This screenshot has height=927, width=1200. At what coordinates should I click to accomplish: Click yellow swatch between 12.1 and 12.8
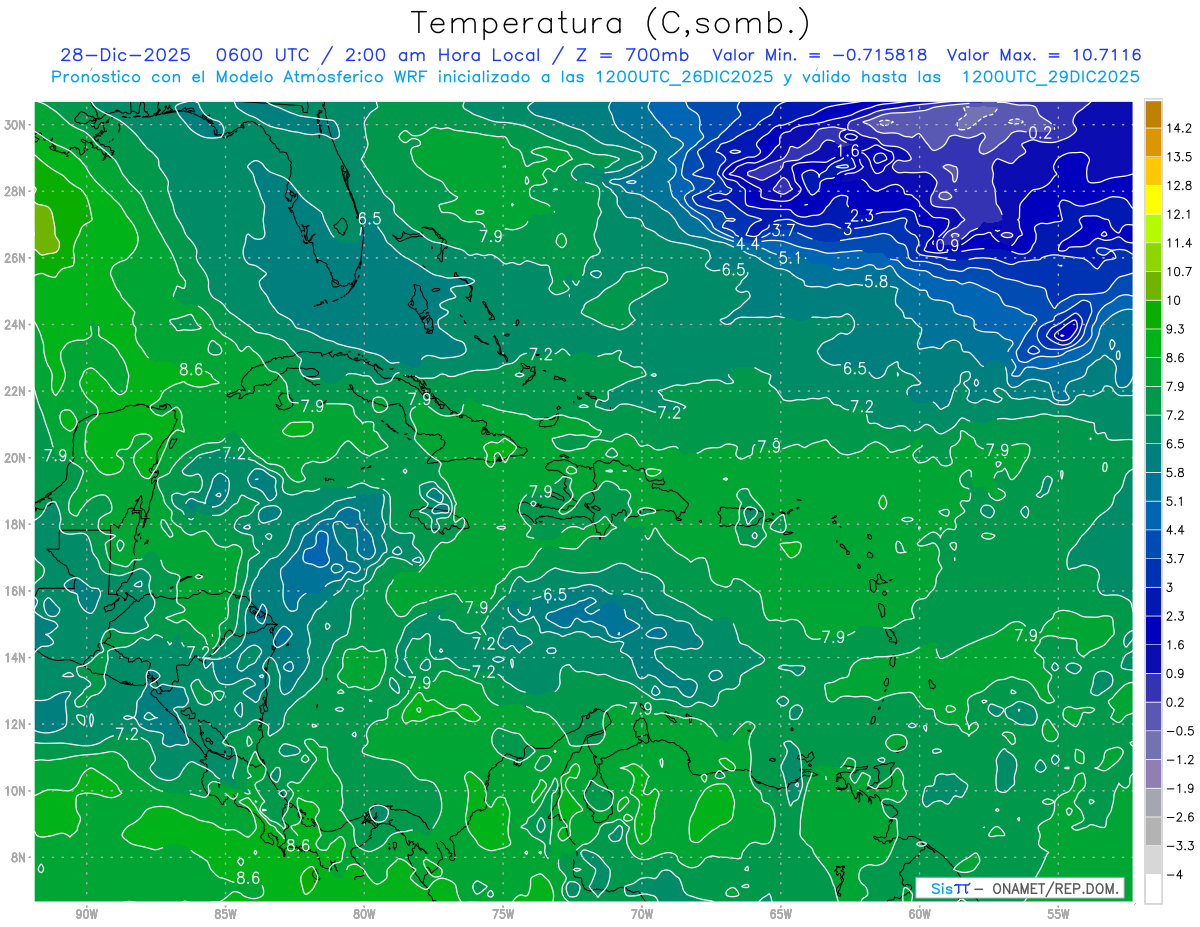pos(1153,201)
